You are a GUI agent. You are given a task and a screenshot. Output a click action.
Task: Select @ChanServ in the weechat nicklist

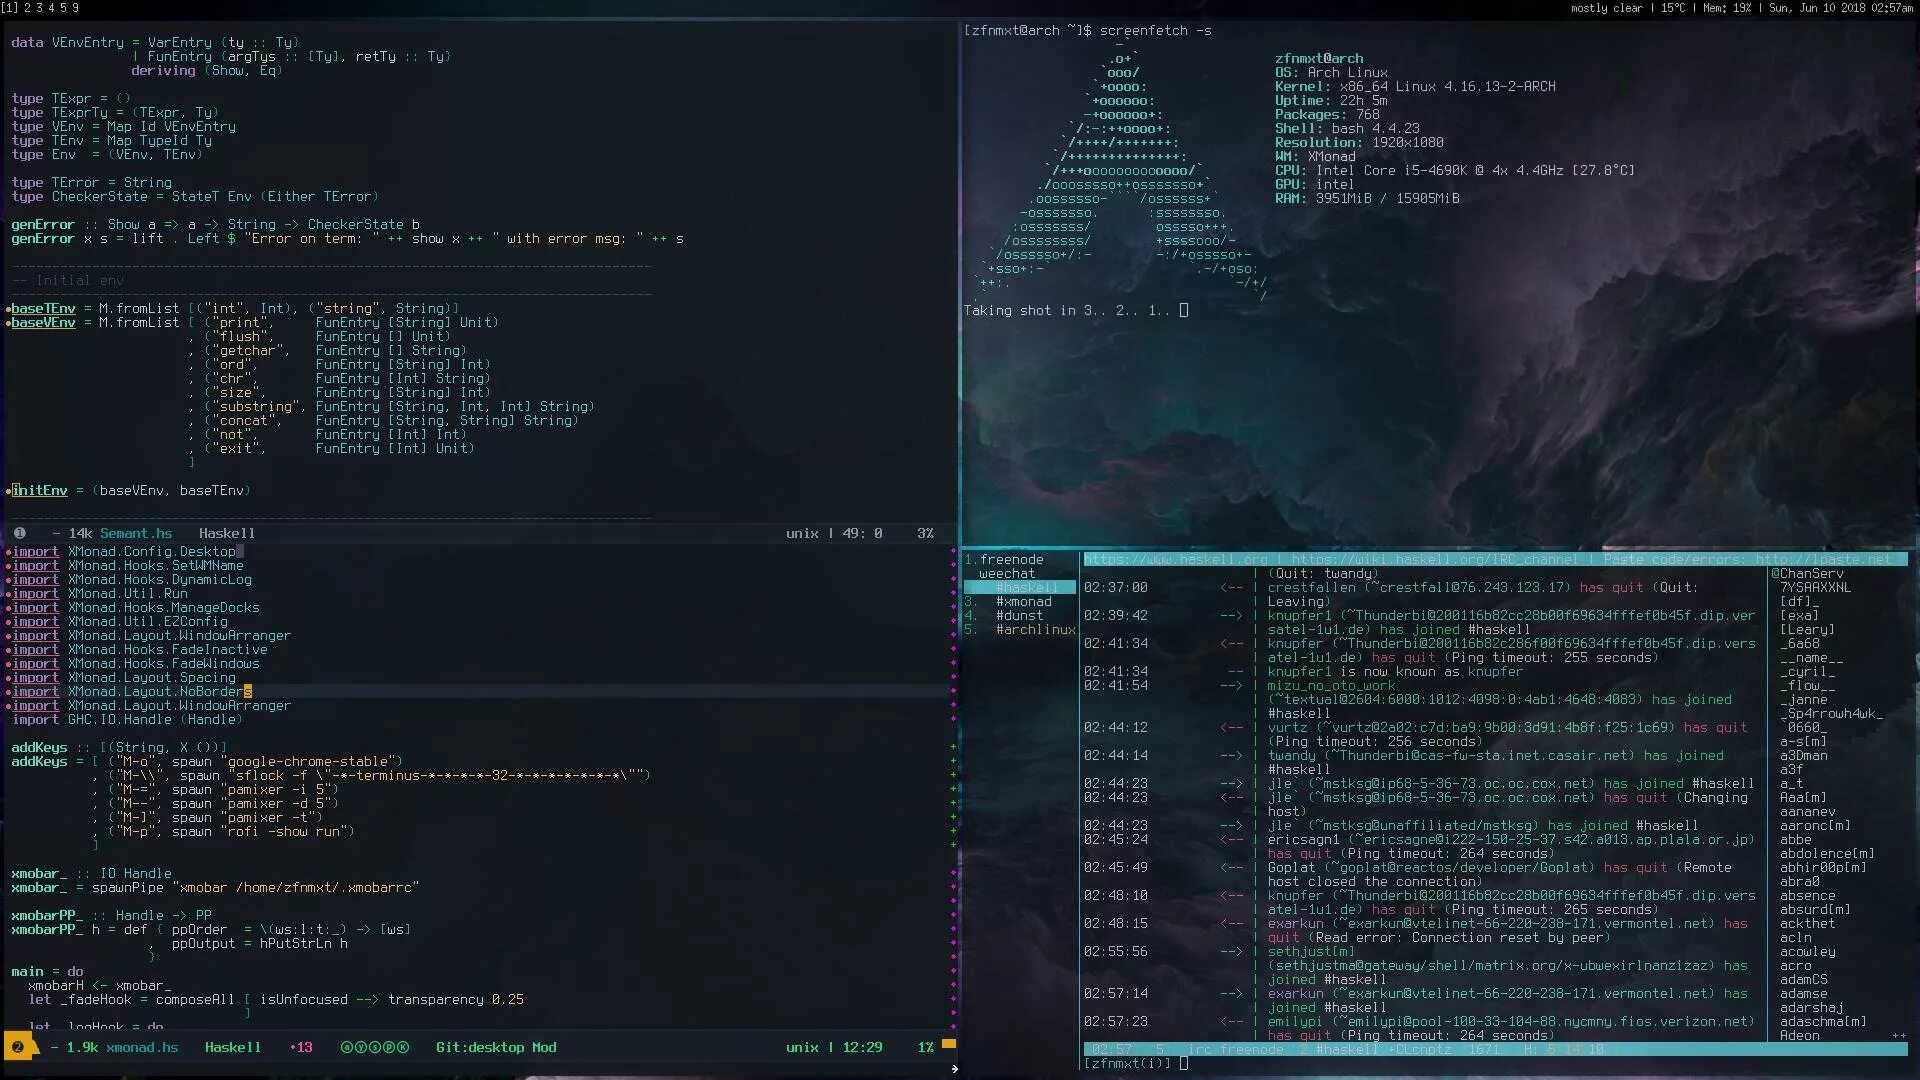pyautogui.click(x=1807, y=574)
